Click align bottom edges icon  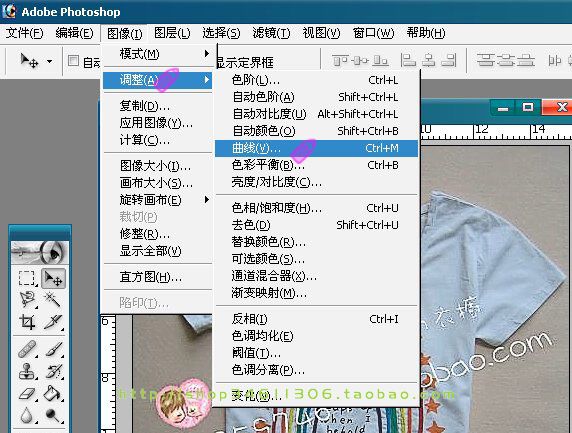click(380, 60)
